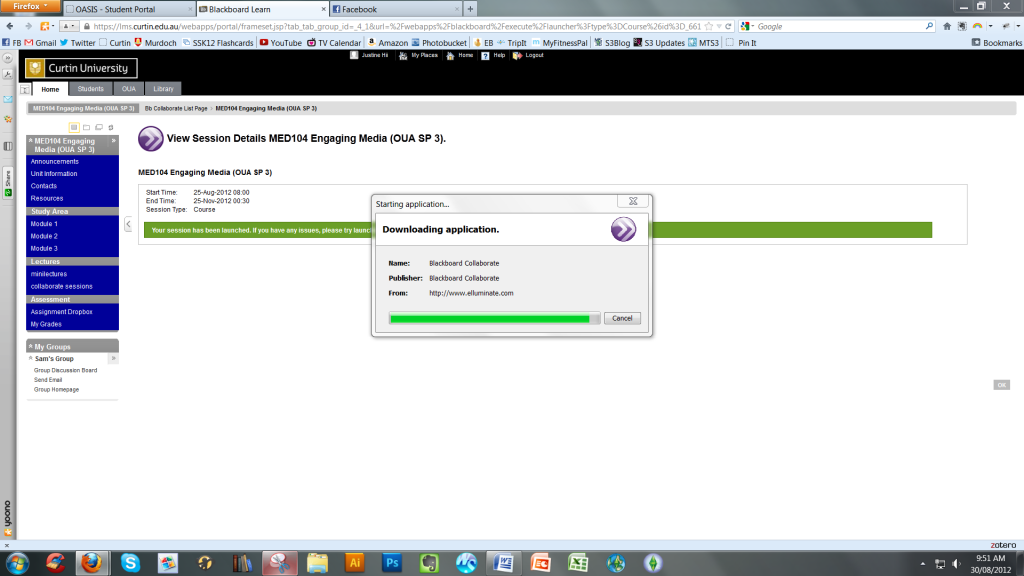Collapse the course menu with the arrow handle
Screen dimensions: 1024x576
pos(128,225)
